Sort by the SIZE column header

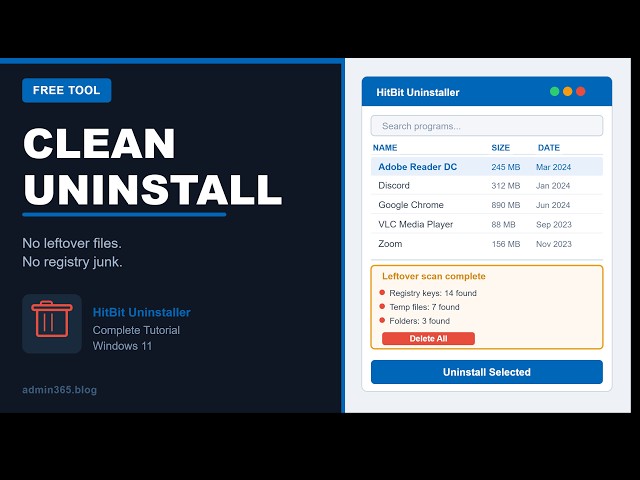coord(500,148)
